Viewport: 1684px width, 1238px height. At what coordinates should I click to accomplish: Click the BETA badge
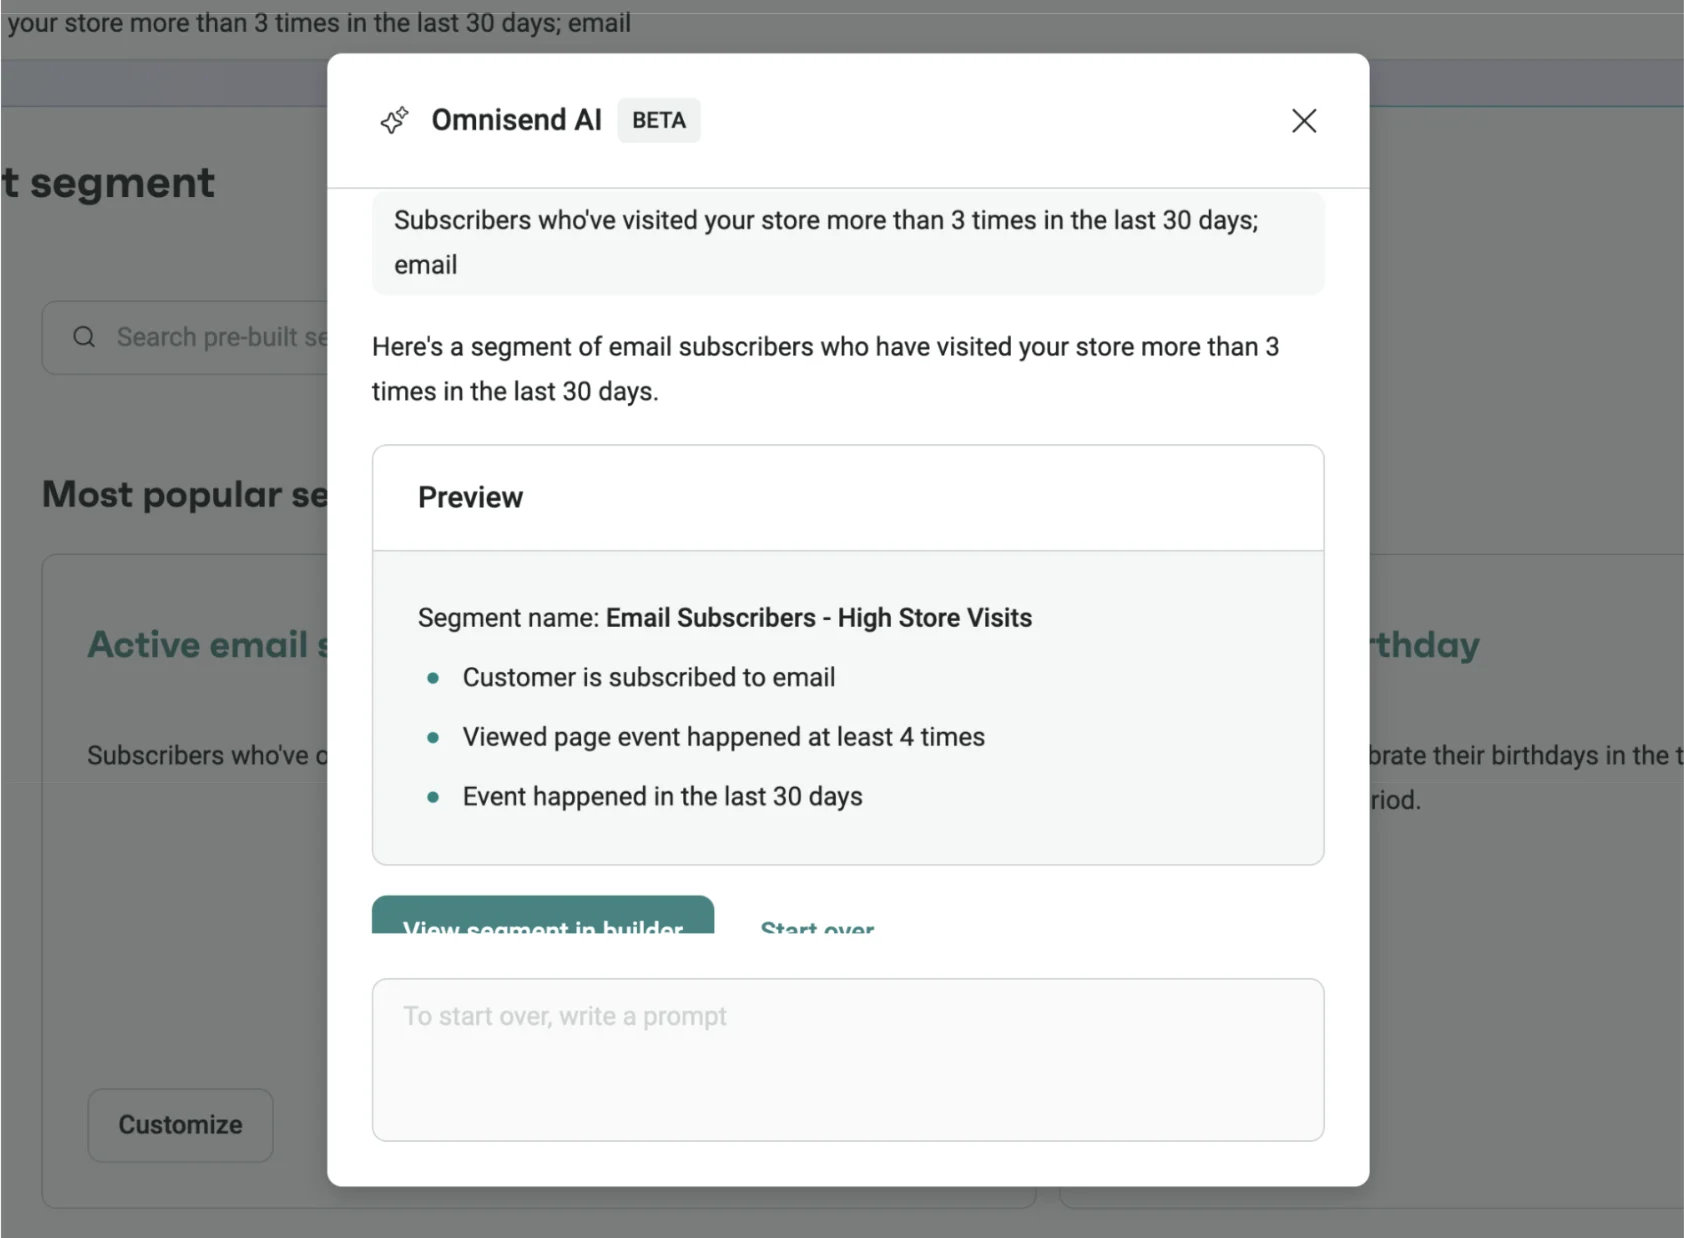pos(659,120)
